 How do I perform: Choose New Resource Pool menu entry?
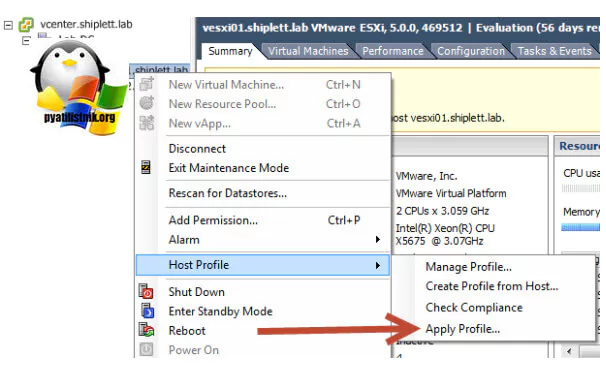click(x=263, y=104)
